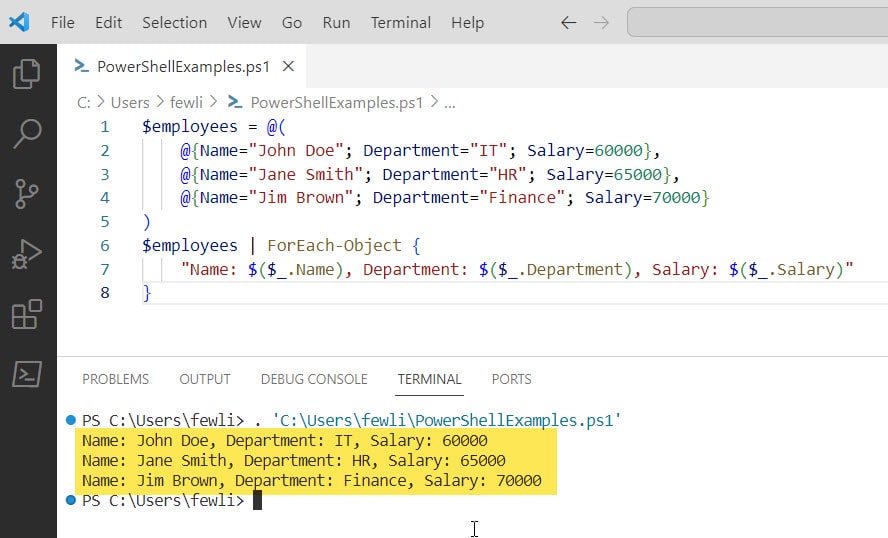Screen dimensions: 888x538
Task: Click the command center search box
Action: point(757,23)
